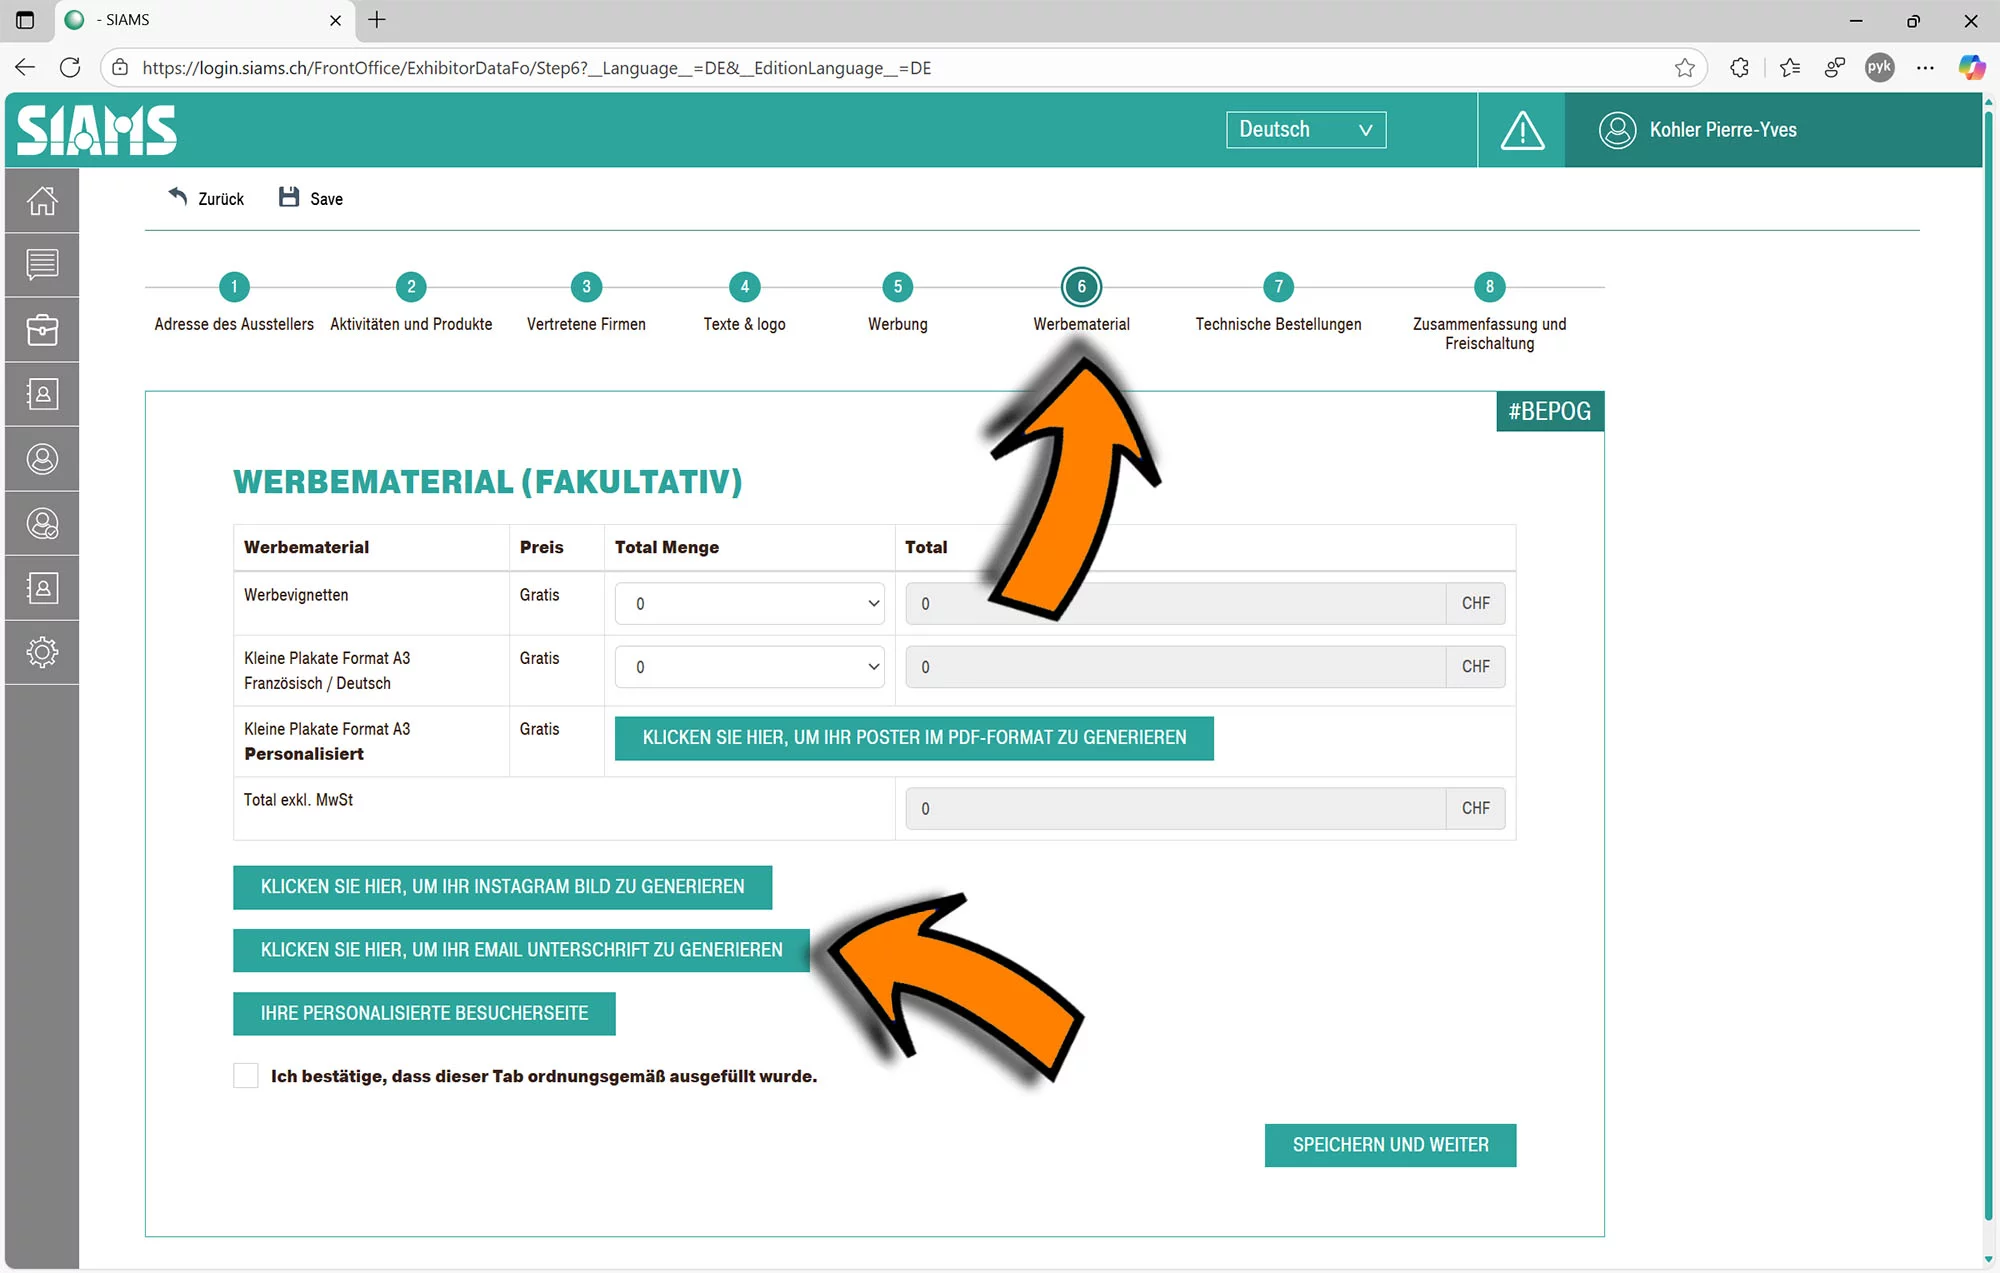Viewport: 2000px width, 1273px height.
Task: Open the chat messages sidebar icon
Action: pyautogui.click(x=42, y=265)
